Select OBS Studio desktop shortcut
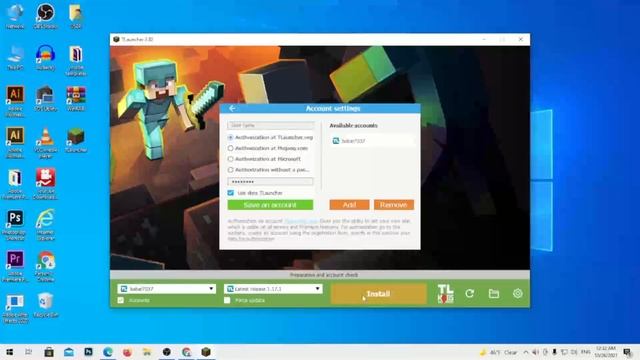Screen dimensions: 640x360 tap(45, 17)
